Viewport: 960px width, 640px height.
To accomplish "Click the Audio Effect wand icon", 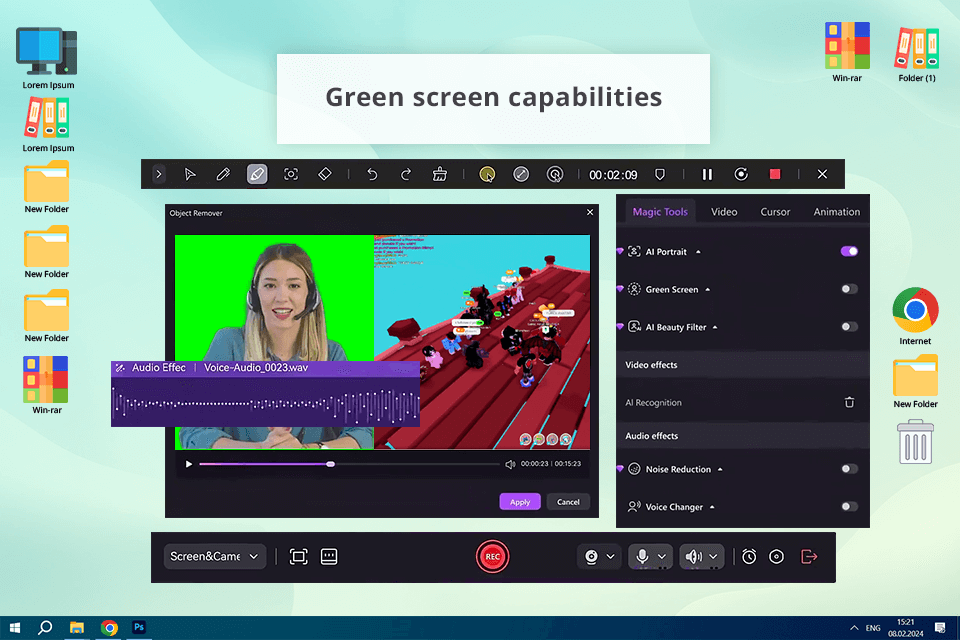I will tap(121, 368).
